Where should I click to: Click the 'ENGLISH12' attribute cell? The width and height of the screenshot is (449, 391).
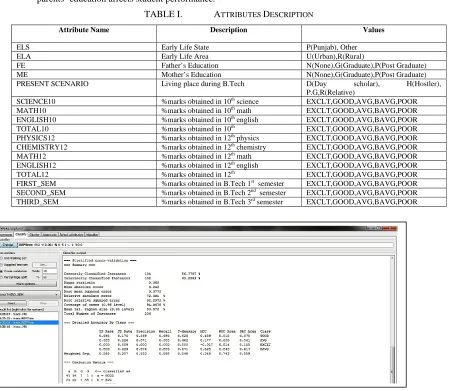point(84,165)
